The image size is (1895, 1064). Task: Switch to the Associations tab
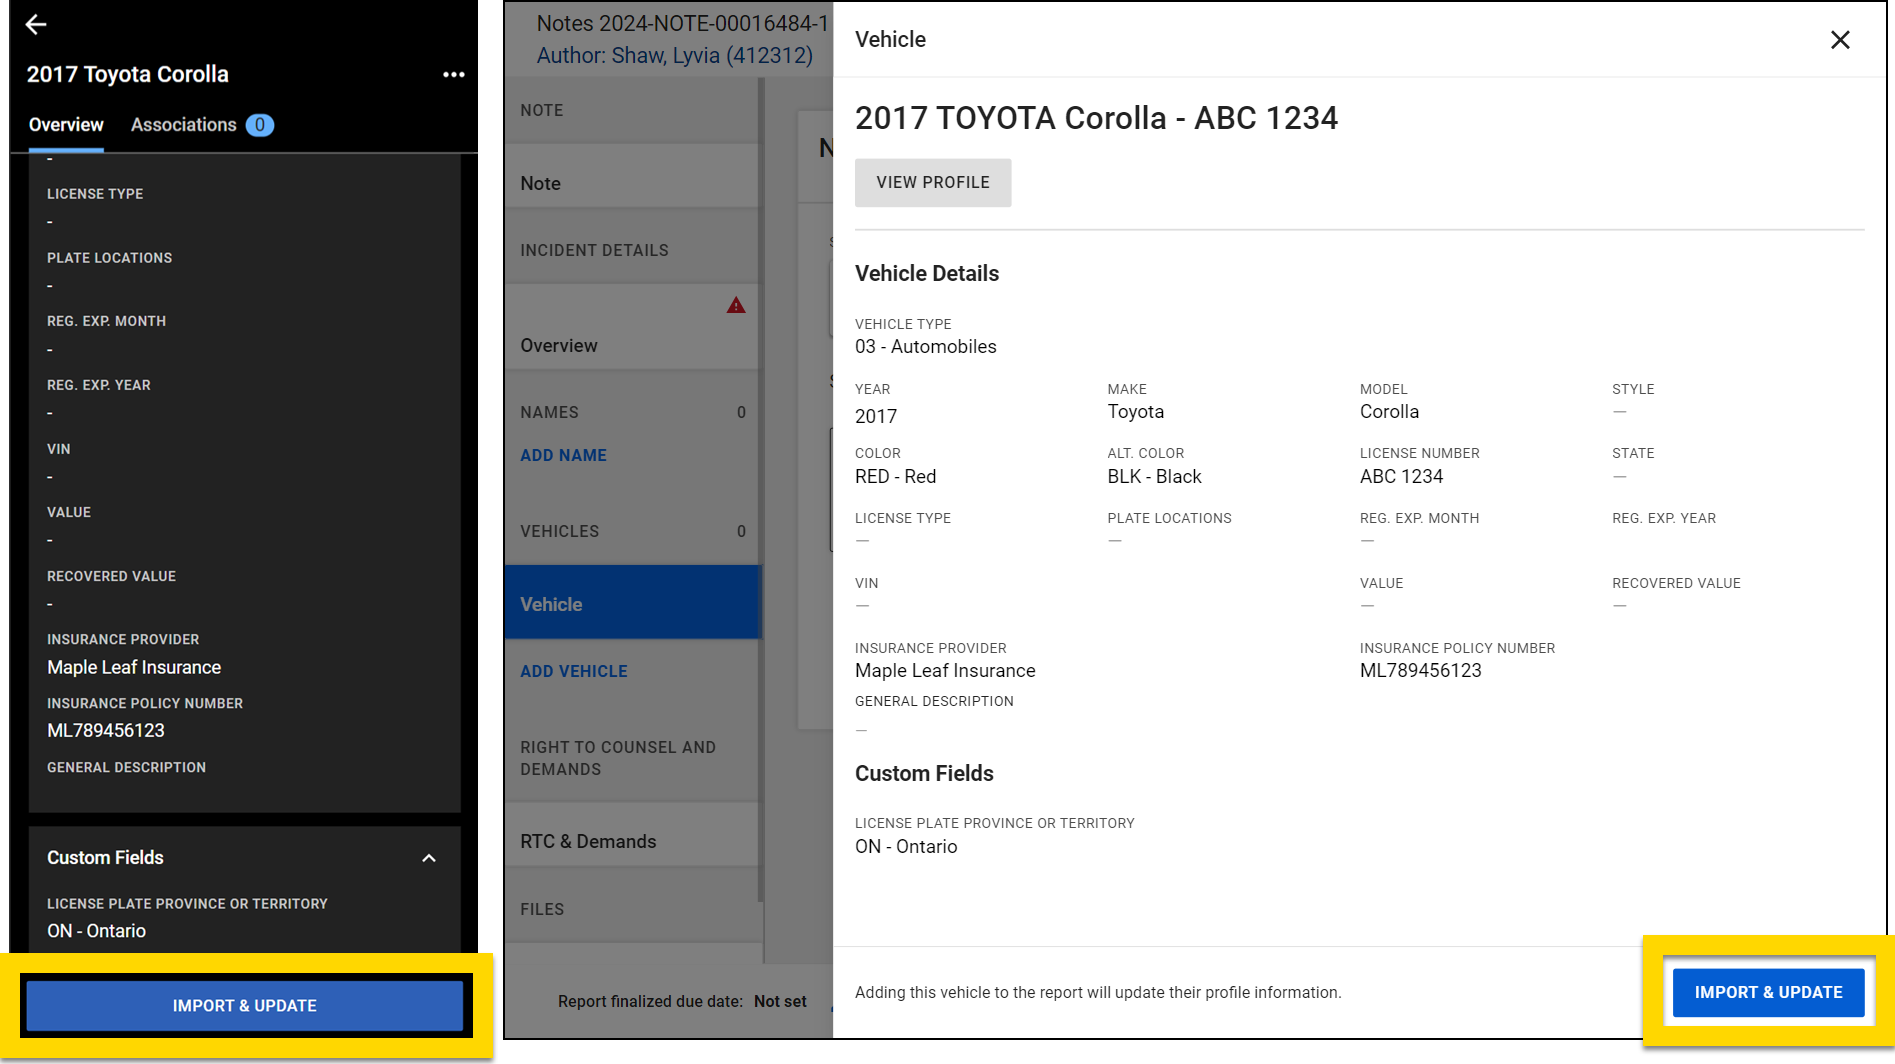coord(184,125)
